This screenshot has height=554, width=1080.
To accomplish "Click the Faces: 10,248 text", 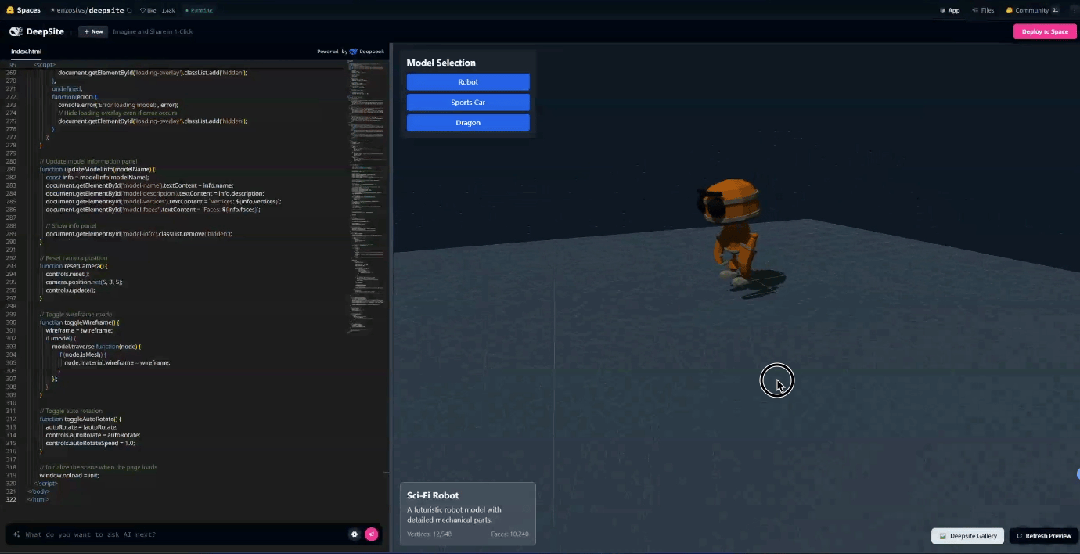I will pyautogui.click(x=510, y=534).
